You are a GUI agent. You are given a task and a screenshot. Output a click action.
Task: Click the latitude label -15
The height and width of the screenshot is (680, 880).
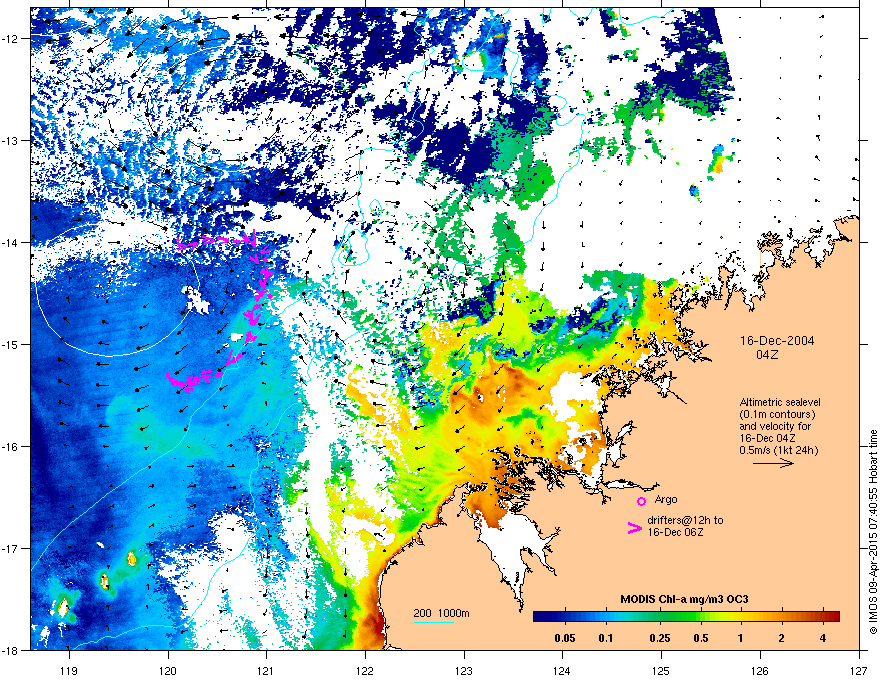coord(11,344)
